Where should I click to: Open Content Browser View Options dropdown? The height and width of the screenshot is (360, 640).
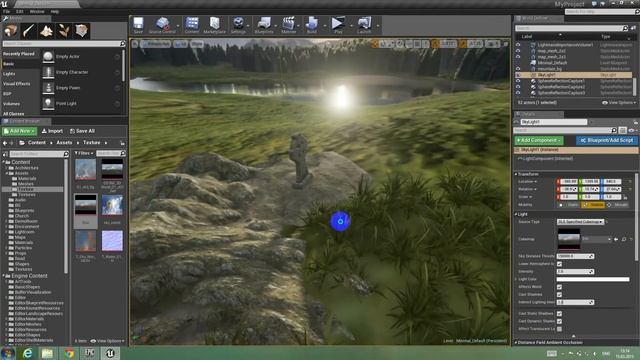[107, 341]
